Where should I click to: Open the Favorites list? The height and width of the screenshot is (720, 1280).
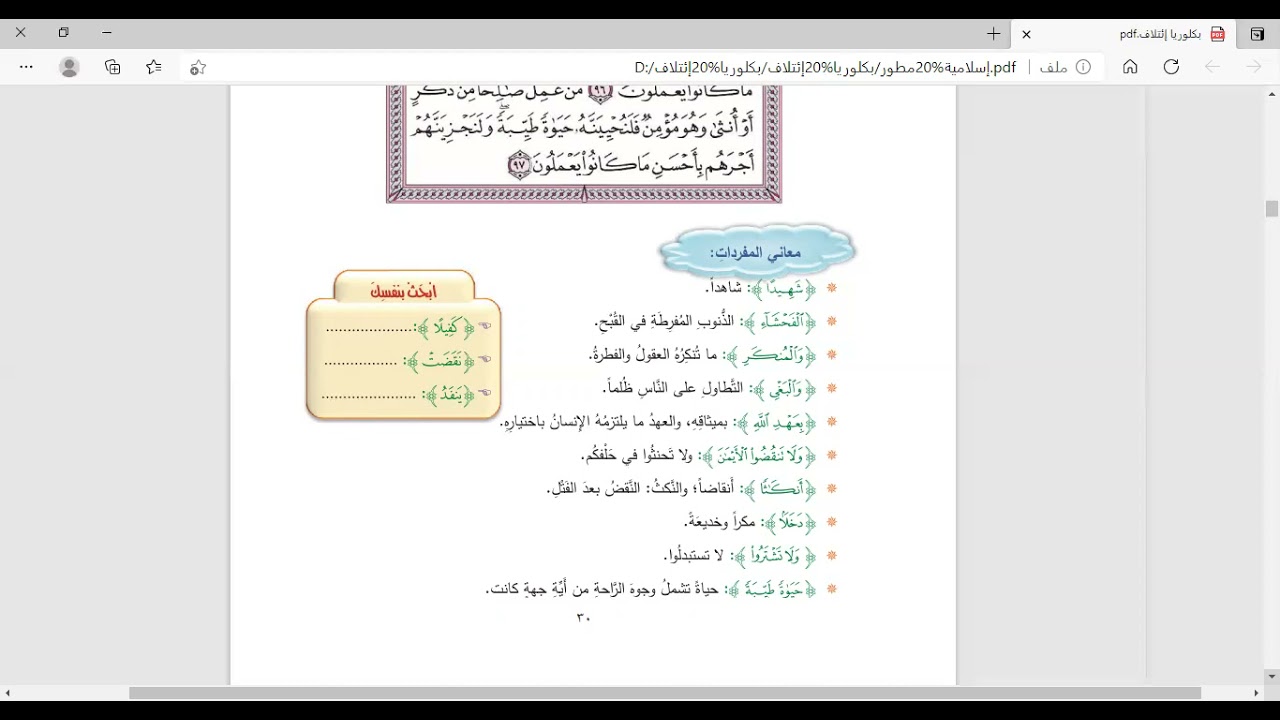click(x=154, y=67)
